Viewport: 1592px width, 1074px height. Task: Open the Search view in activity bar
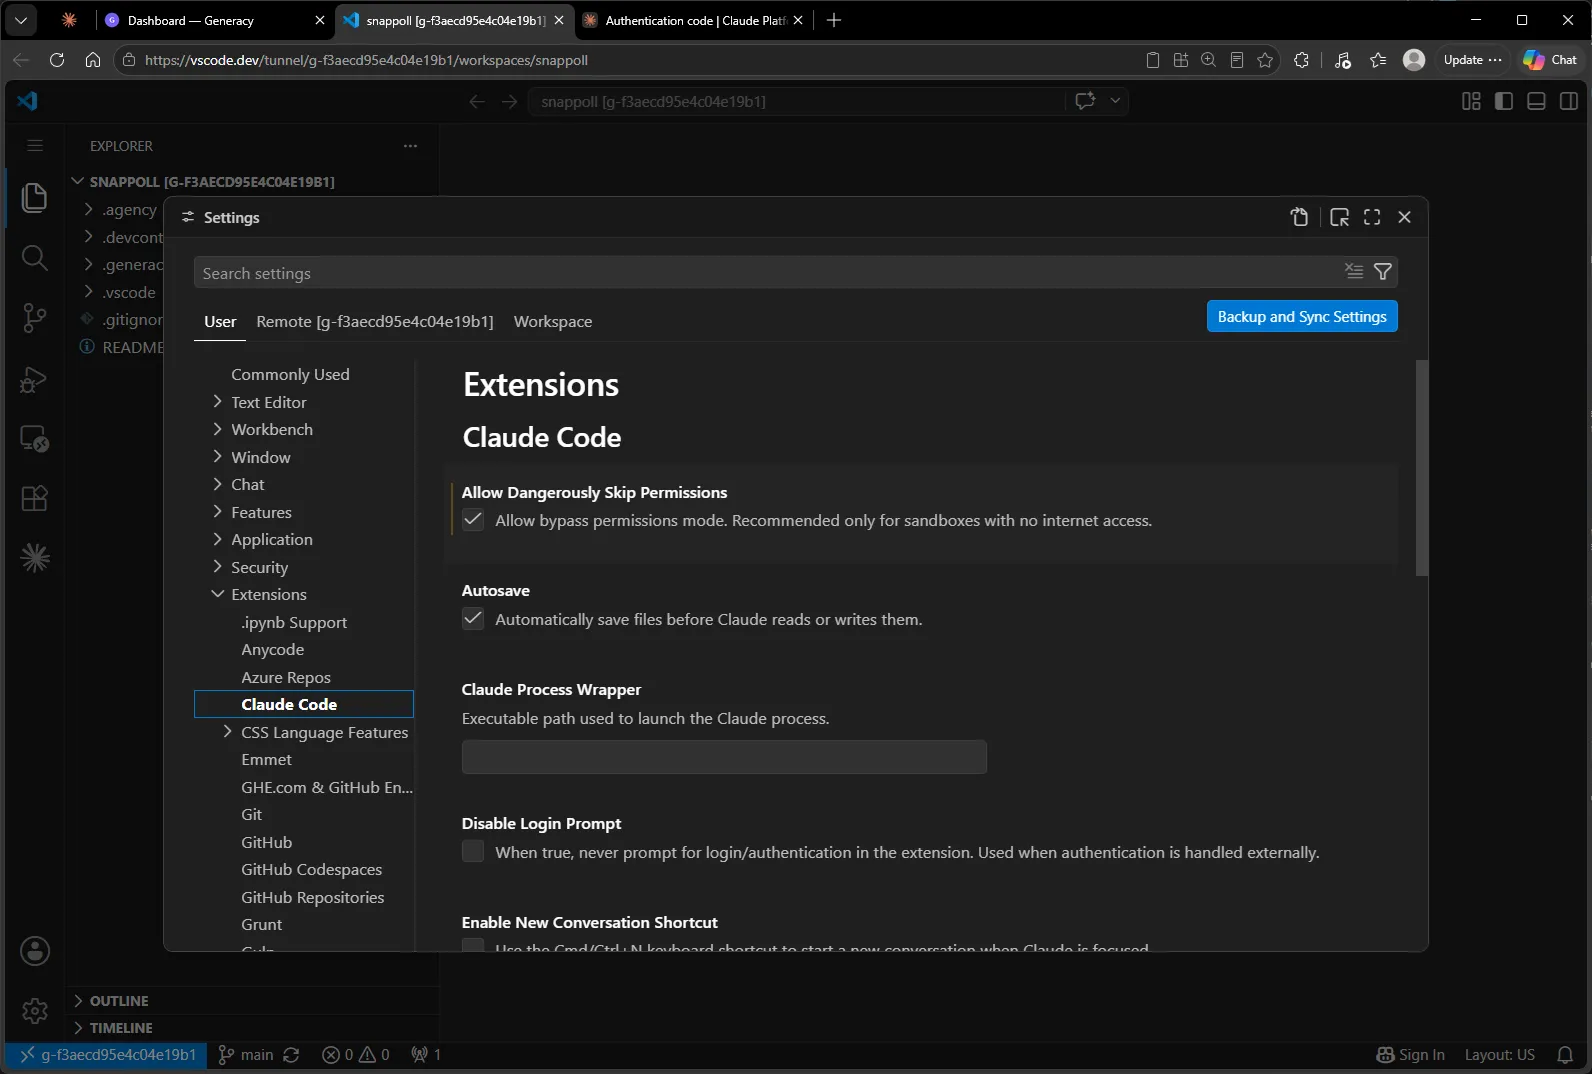(35, 258)
